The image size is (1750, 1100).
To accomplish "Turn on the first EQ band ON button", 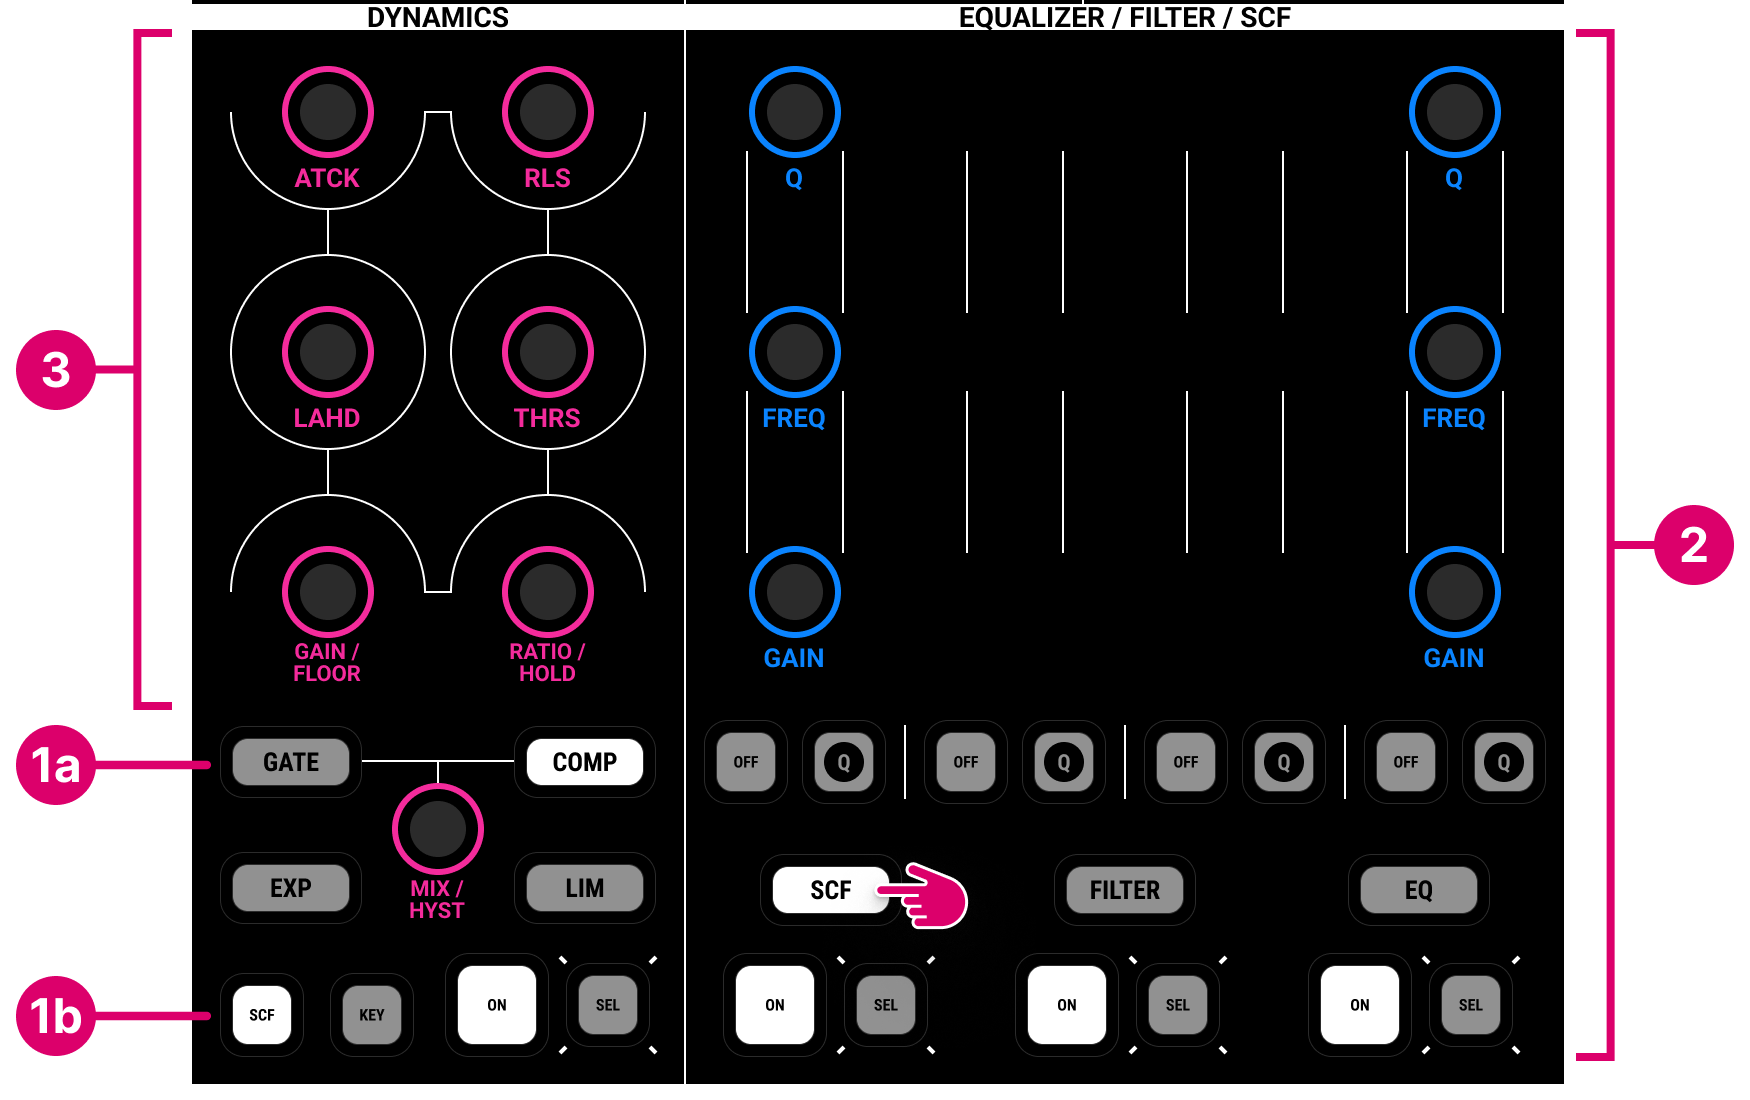I will [x=774, y=1005].
